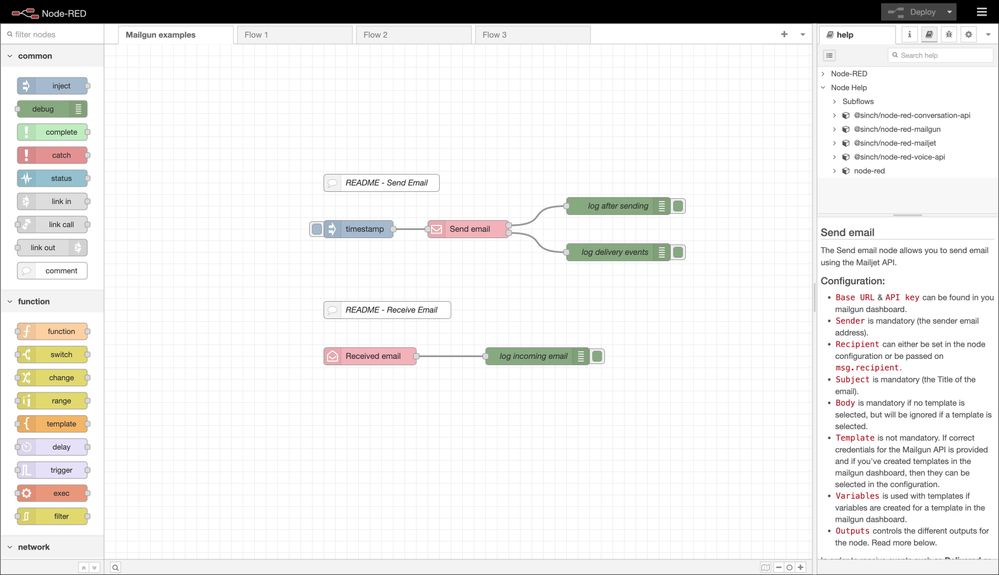Screen dimensions: 999x575
Task: Switch to Flow 3 tab
Action: [x=533, y=34]
